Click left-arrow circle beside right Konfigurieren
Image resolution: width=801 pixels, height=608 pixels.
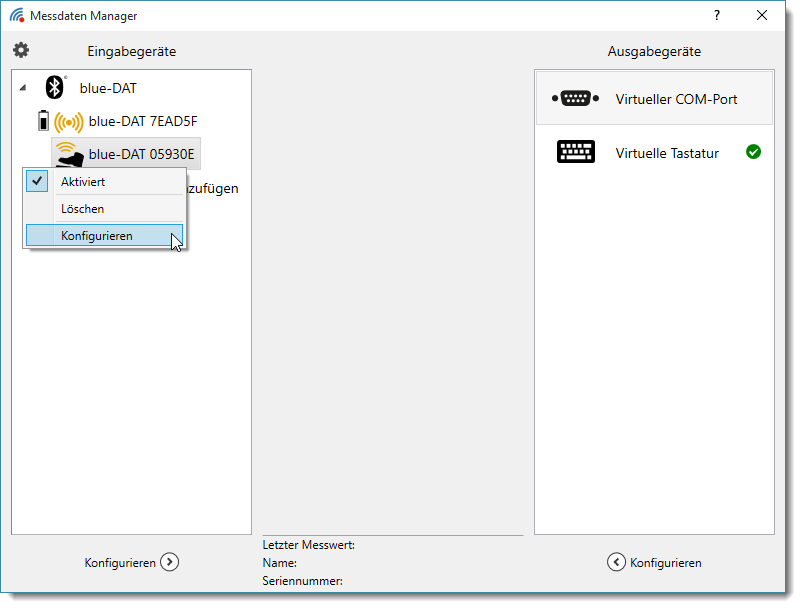[616, 562]
